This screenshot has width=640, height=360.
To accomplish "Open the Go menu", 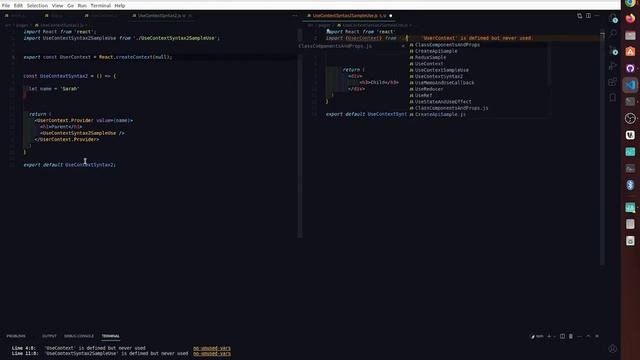I will [x=71, y=6].
